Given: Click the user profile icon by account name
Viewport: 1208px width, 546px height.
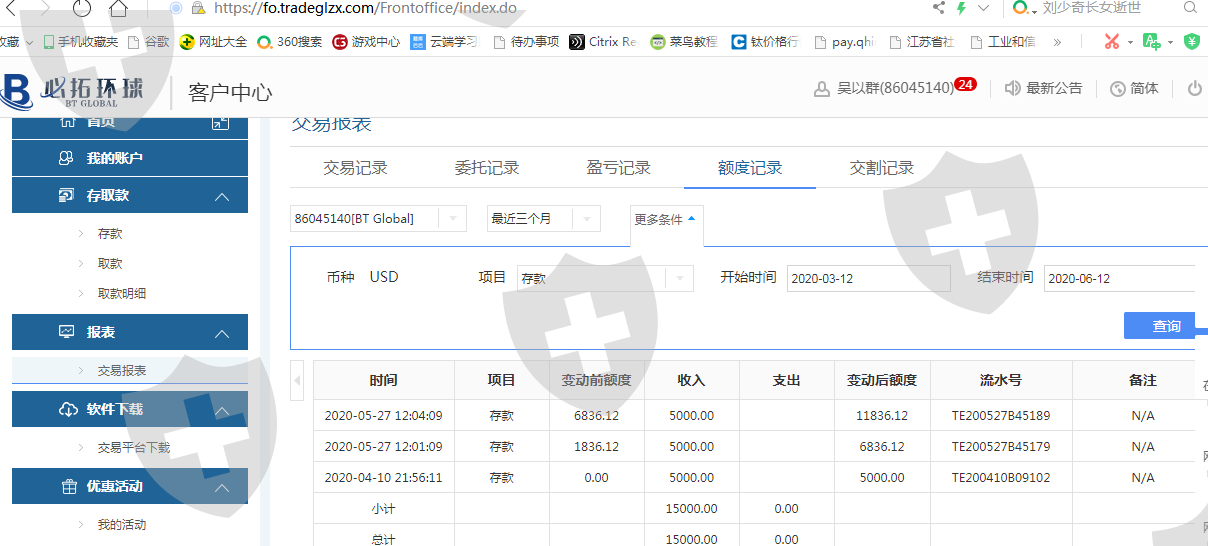Looking at the screenshot, I should 822,88.
